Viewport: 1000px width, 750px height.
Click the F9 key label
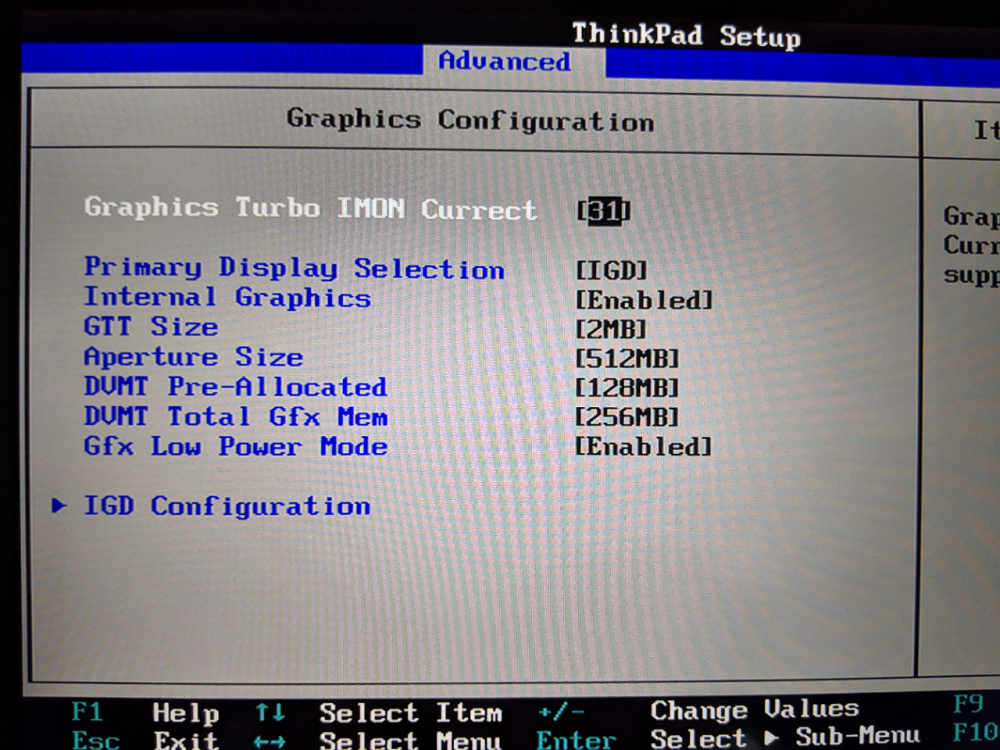(968, 704)
